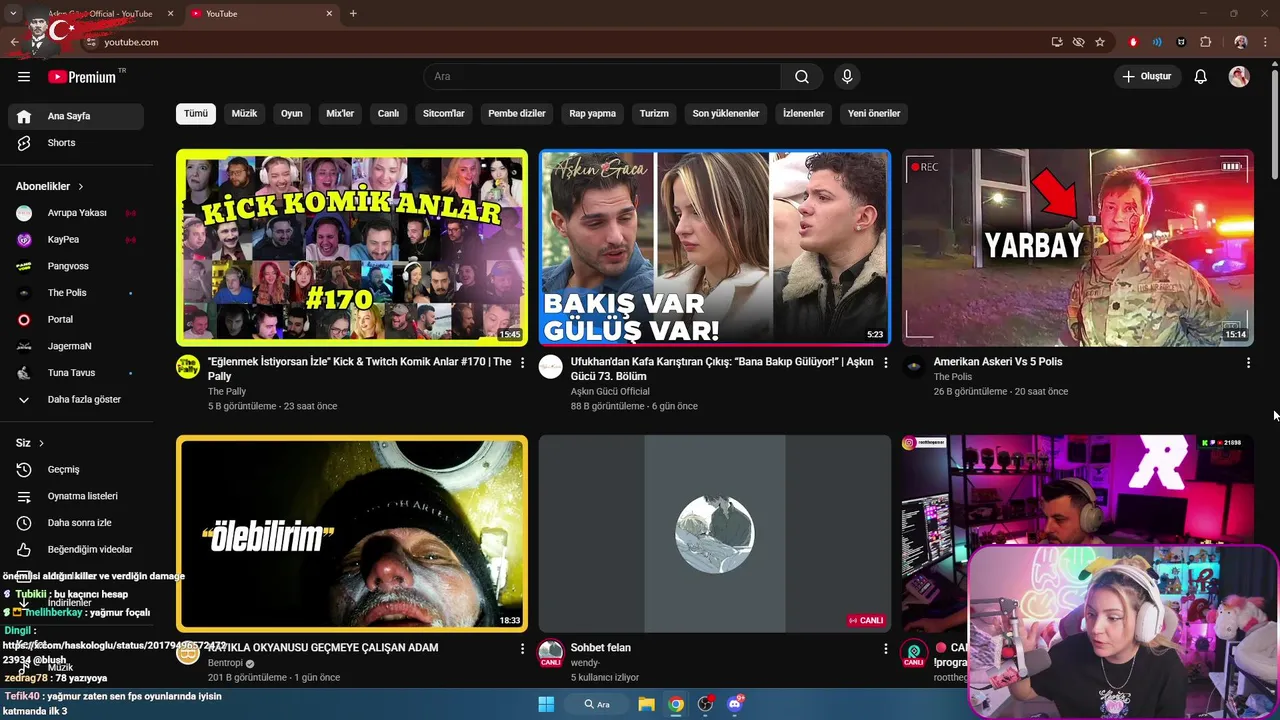
Task: Select Canlı filter chip
Action: pos(388,114)
